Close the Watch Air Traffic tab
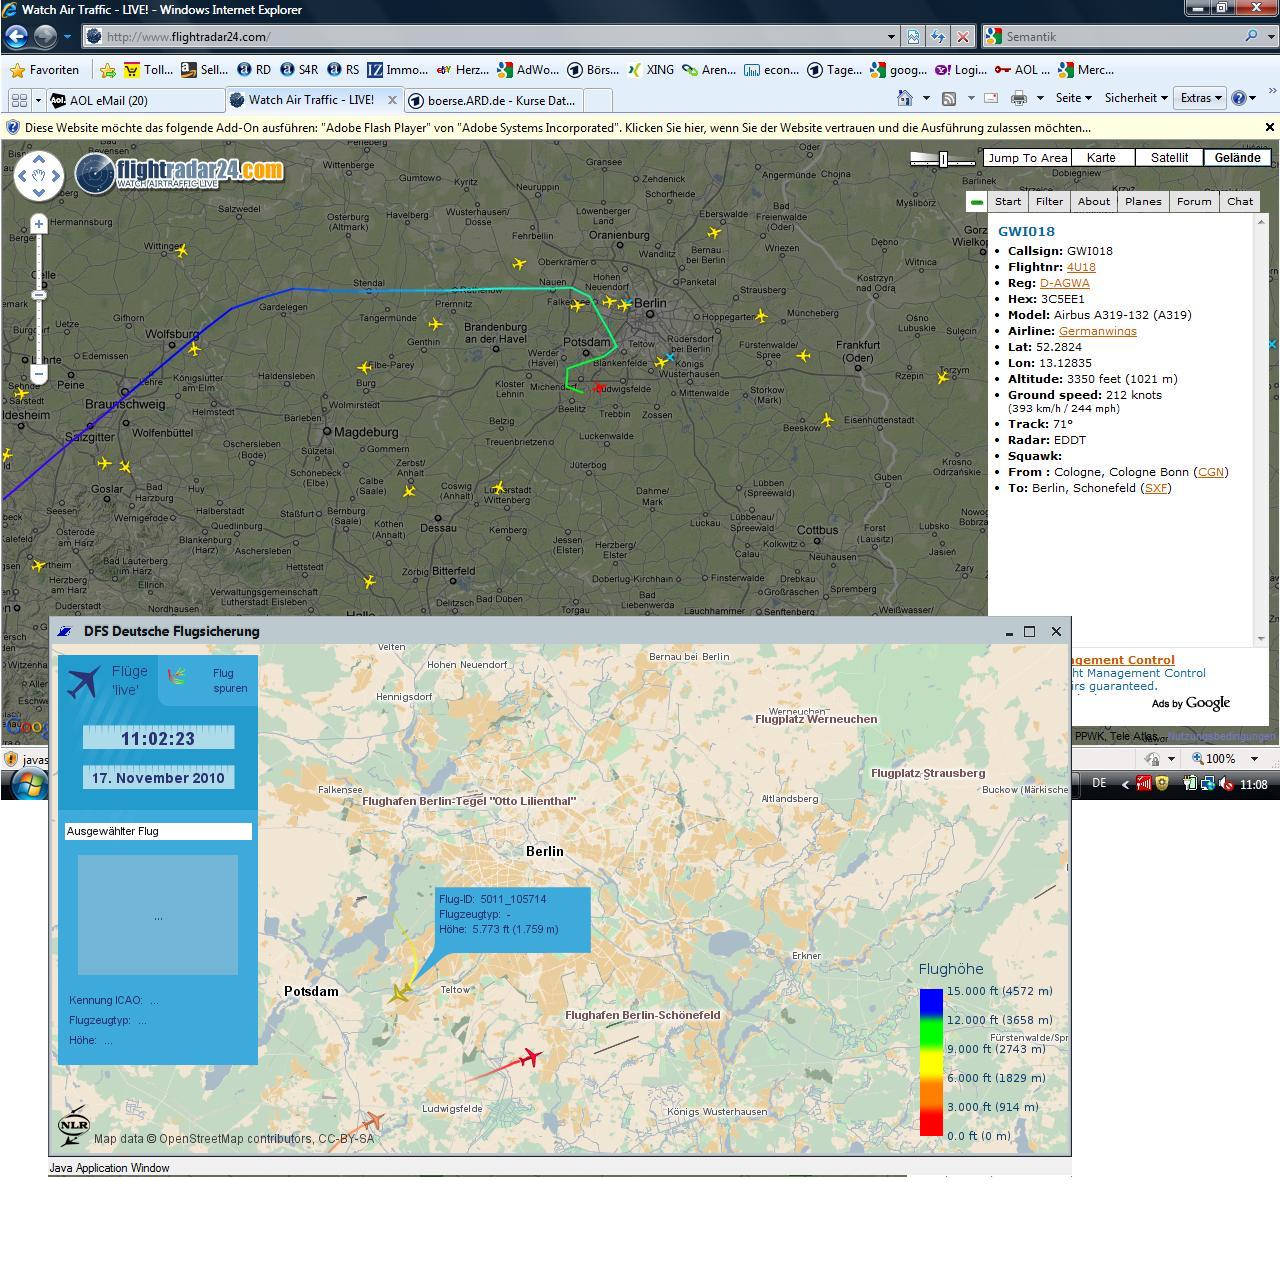Screen dimensions: 1280x1278 click(x=392, y=100)
